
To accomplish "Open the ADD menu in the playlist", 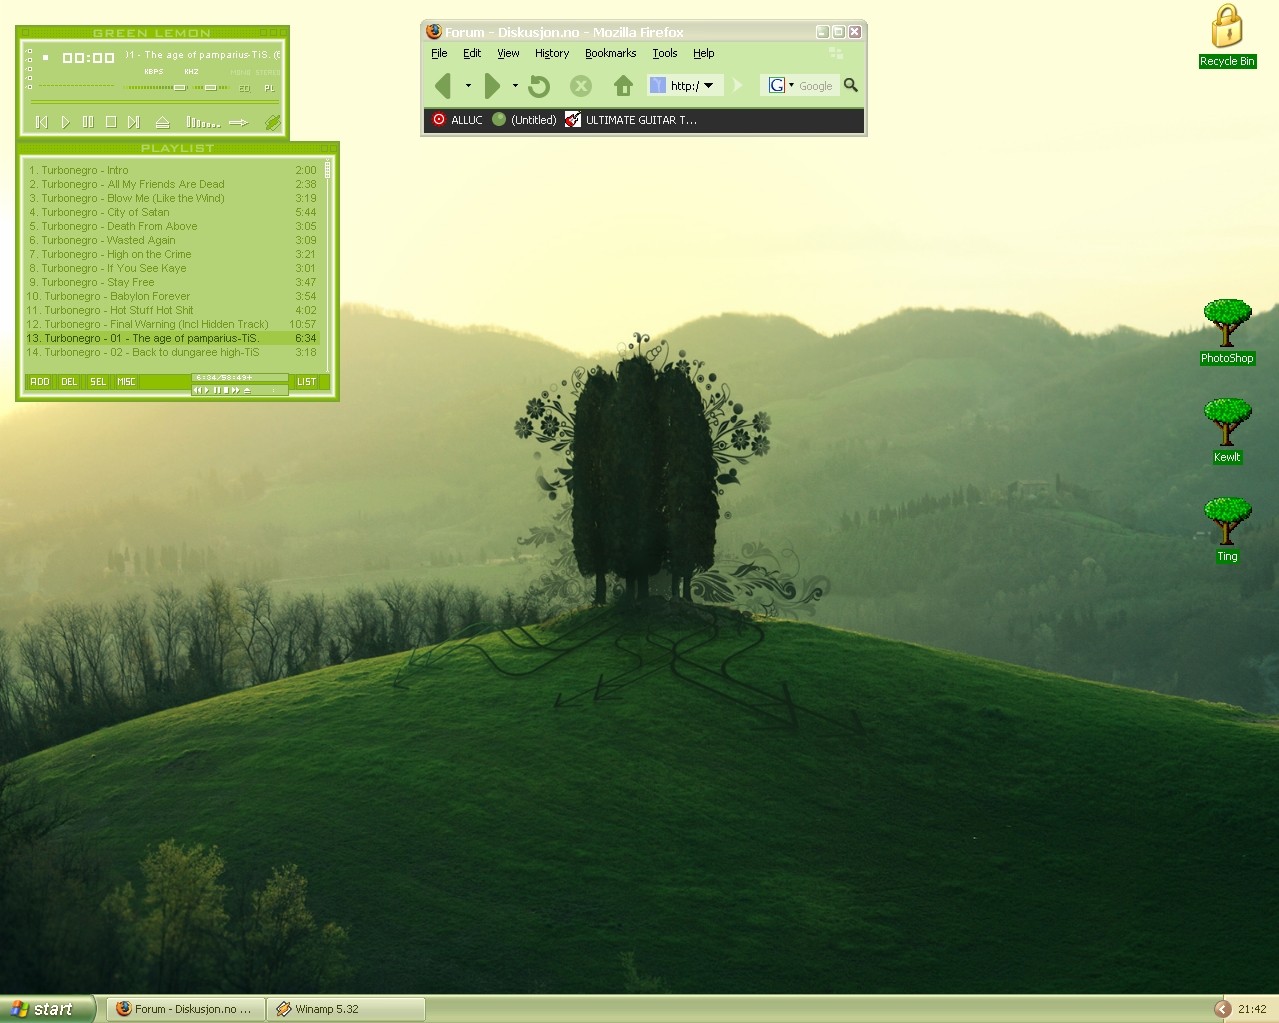I will pos(40,381).
